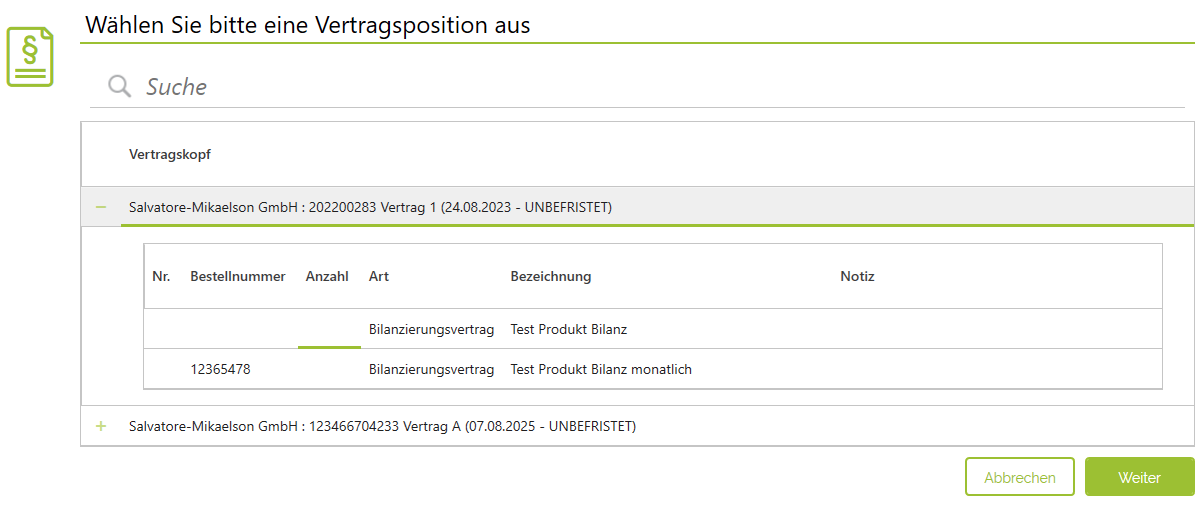Select Salvatore-Mikaelson GmbH 202200283 Vertrag 1 row
This screenshot has width=1203, height=506.
(x=638, y=207)
